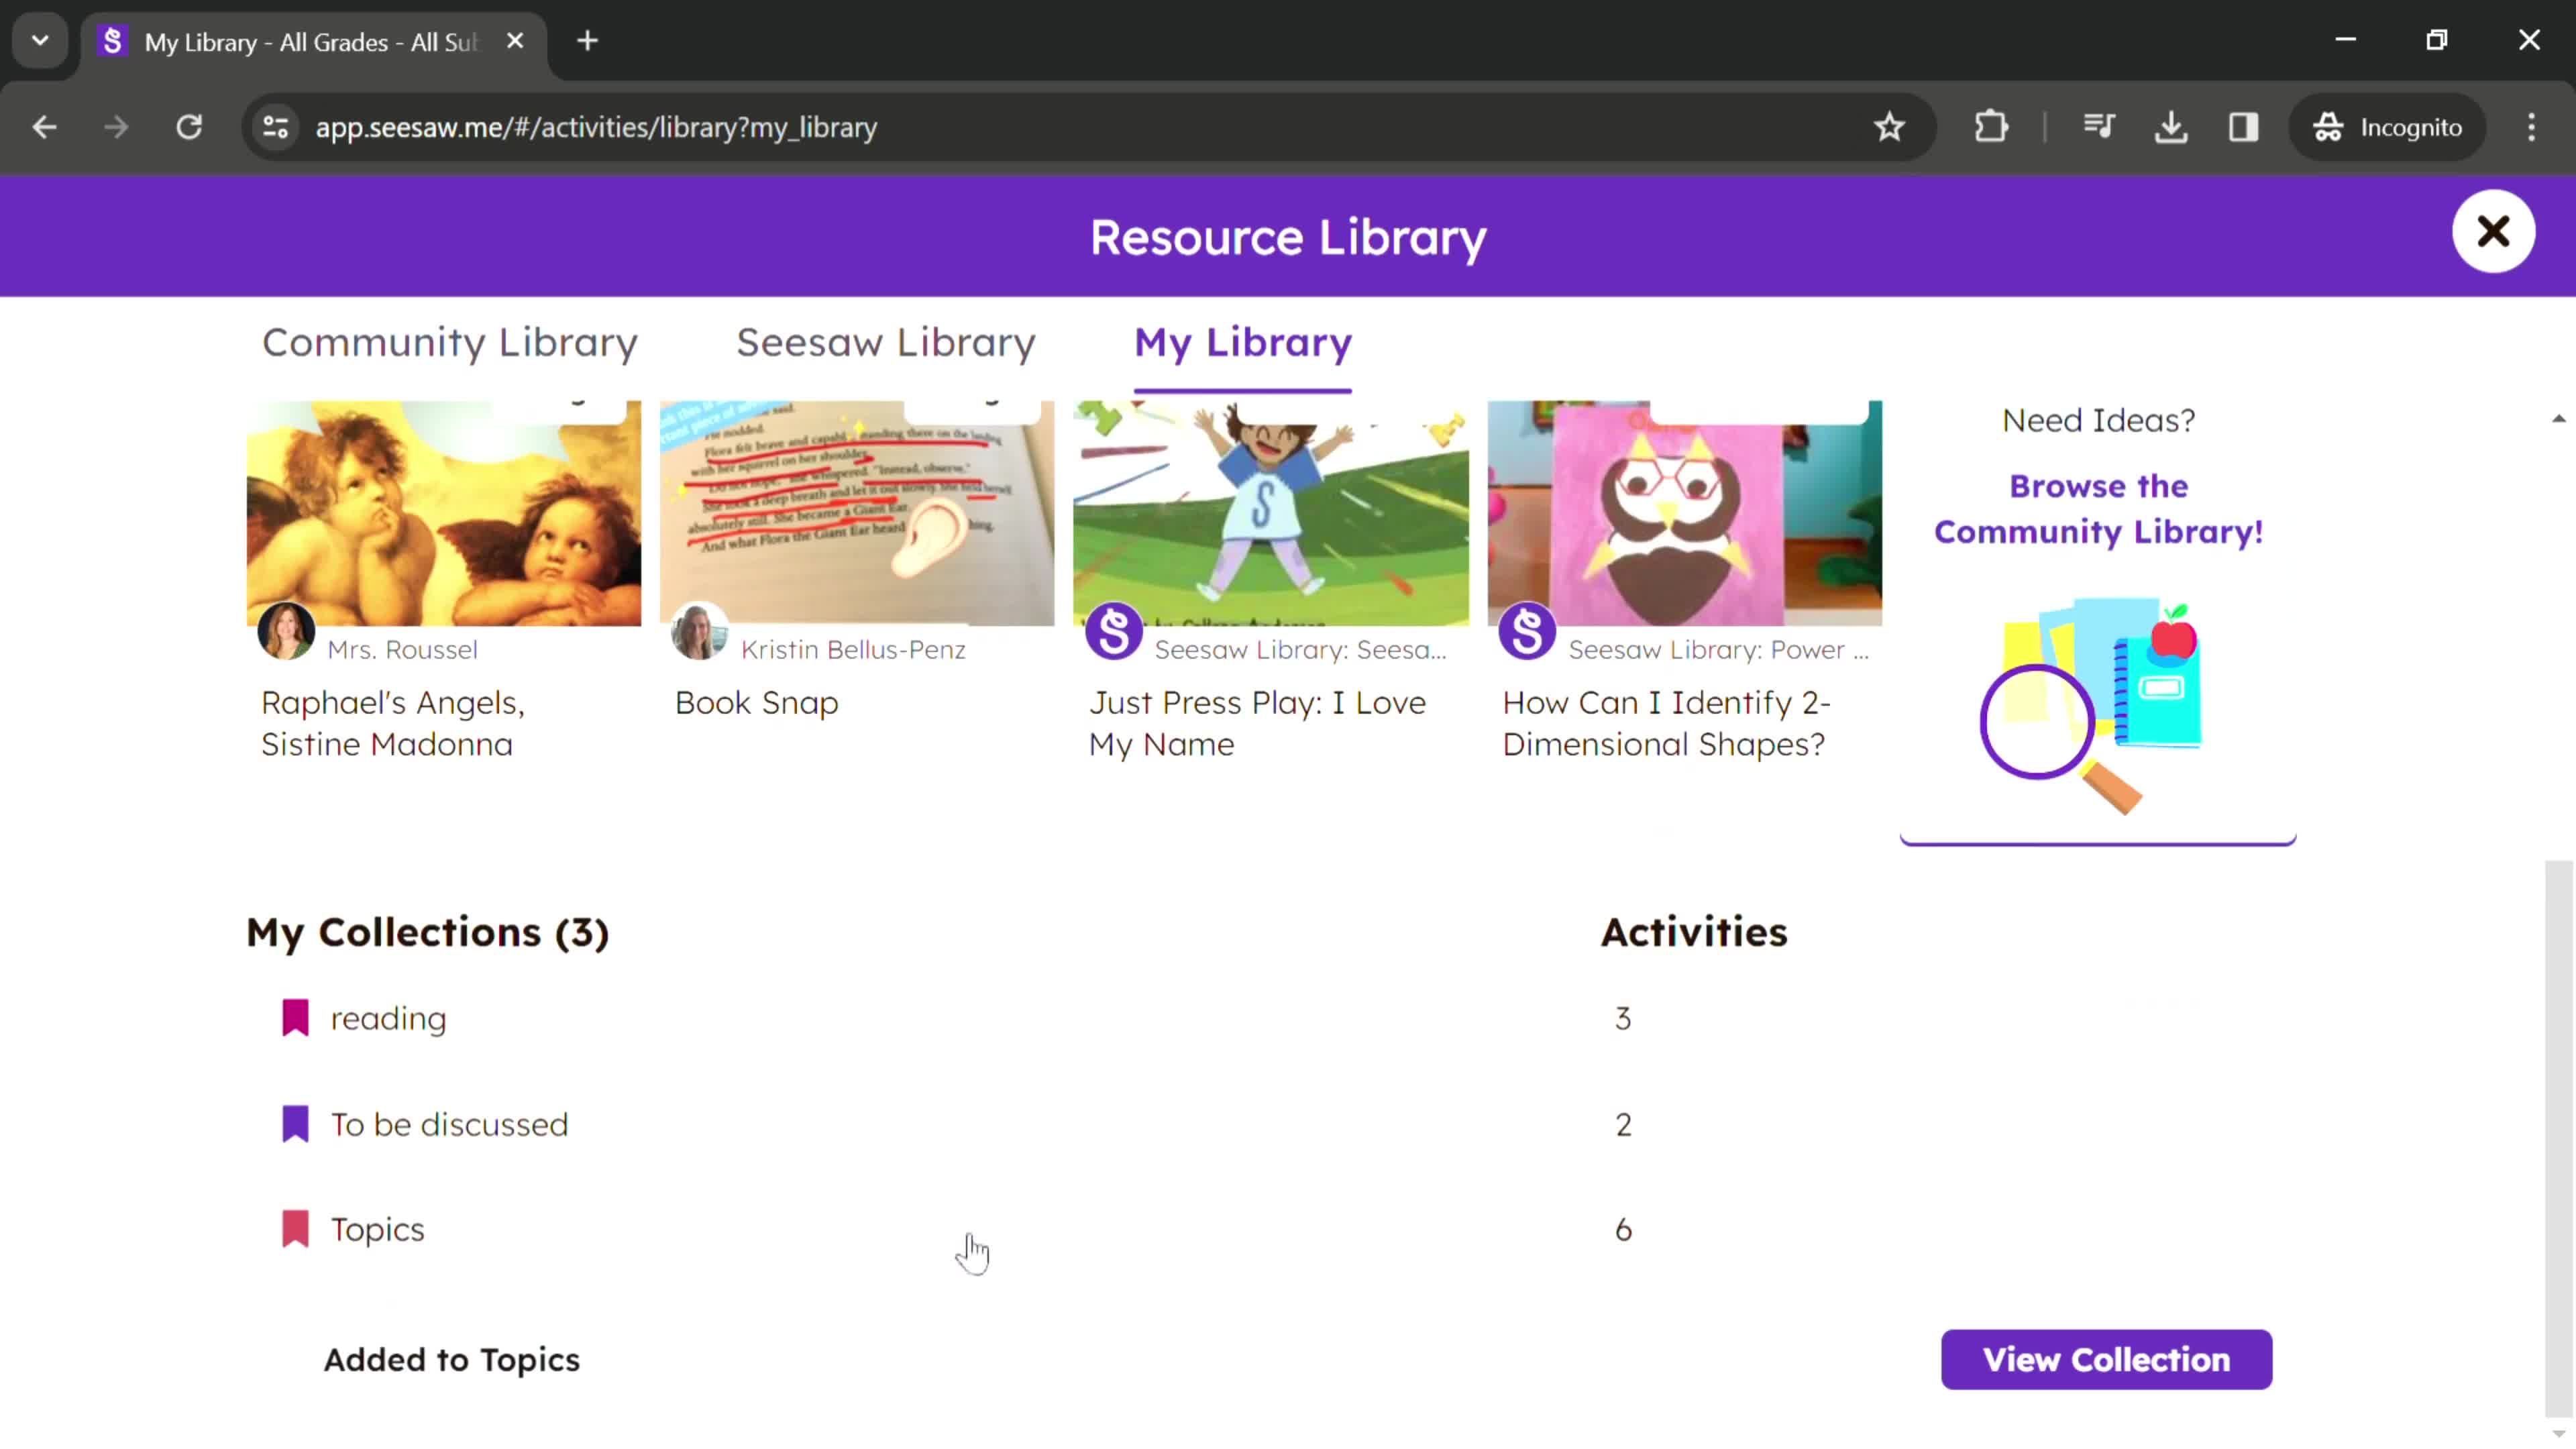Click the Seesaw Library bookmark icon for reading

point(295,1017)
